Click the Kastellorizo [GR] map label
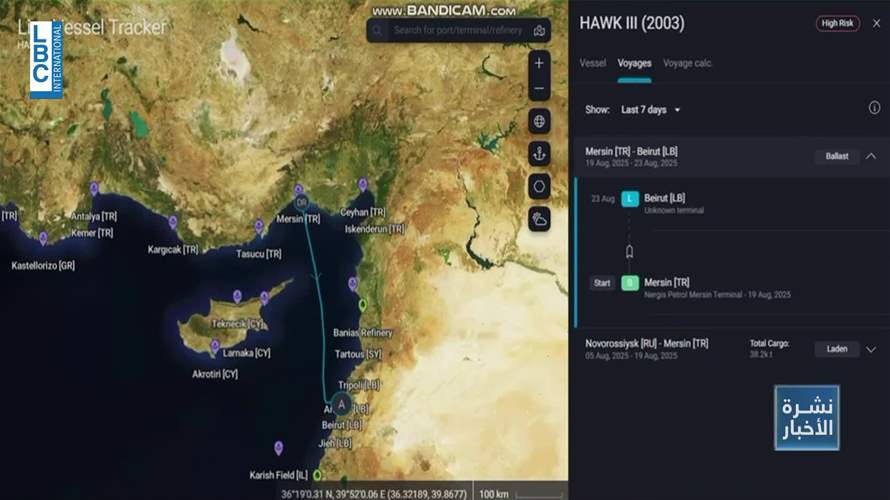The width and height of the screenshot is (890, 500). pos(43,265)
